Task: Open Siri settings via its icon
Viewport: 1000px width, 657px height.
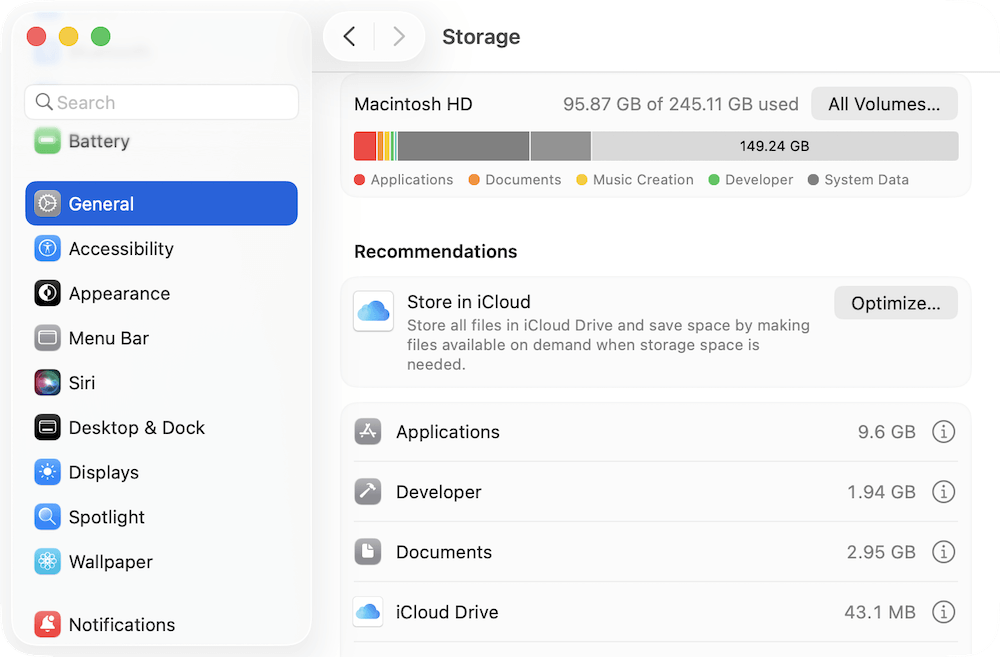Action: [x=46, y=382]
